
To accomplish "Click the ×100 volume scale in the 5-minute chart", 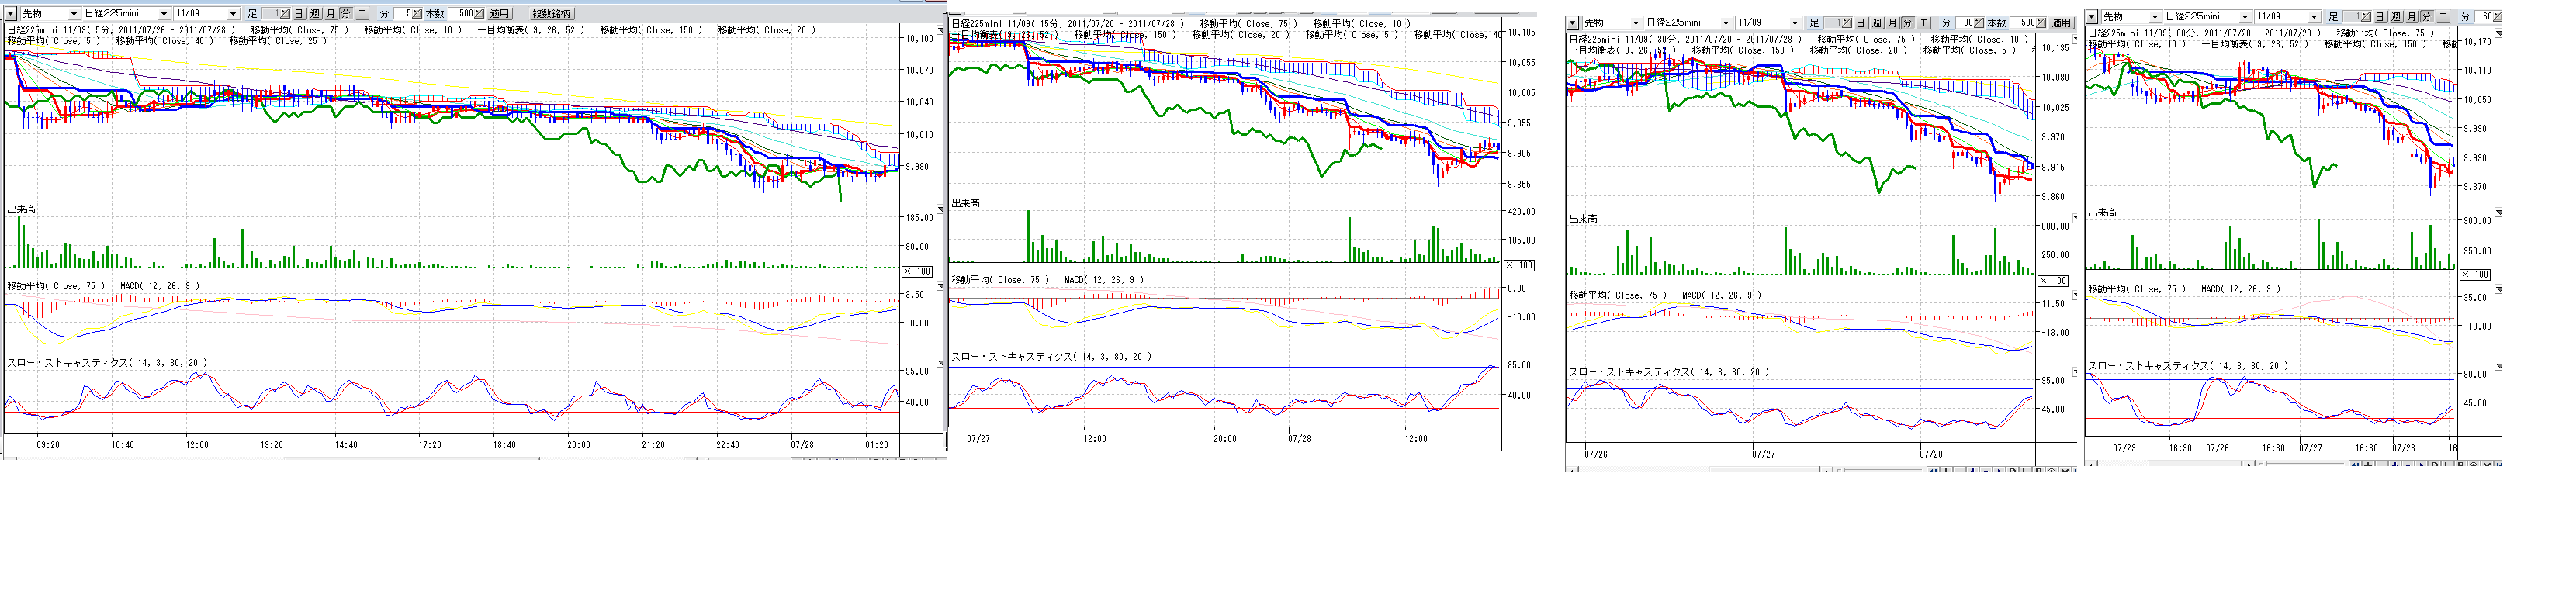I will pos(917,272).
